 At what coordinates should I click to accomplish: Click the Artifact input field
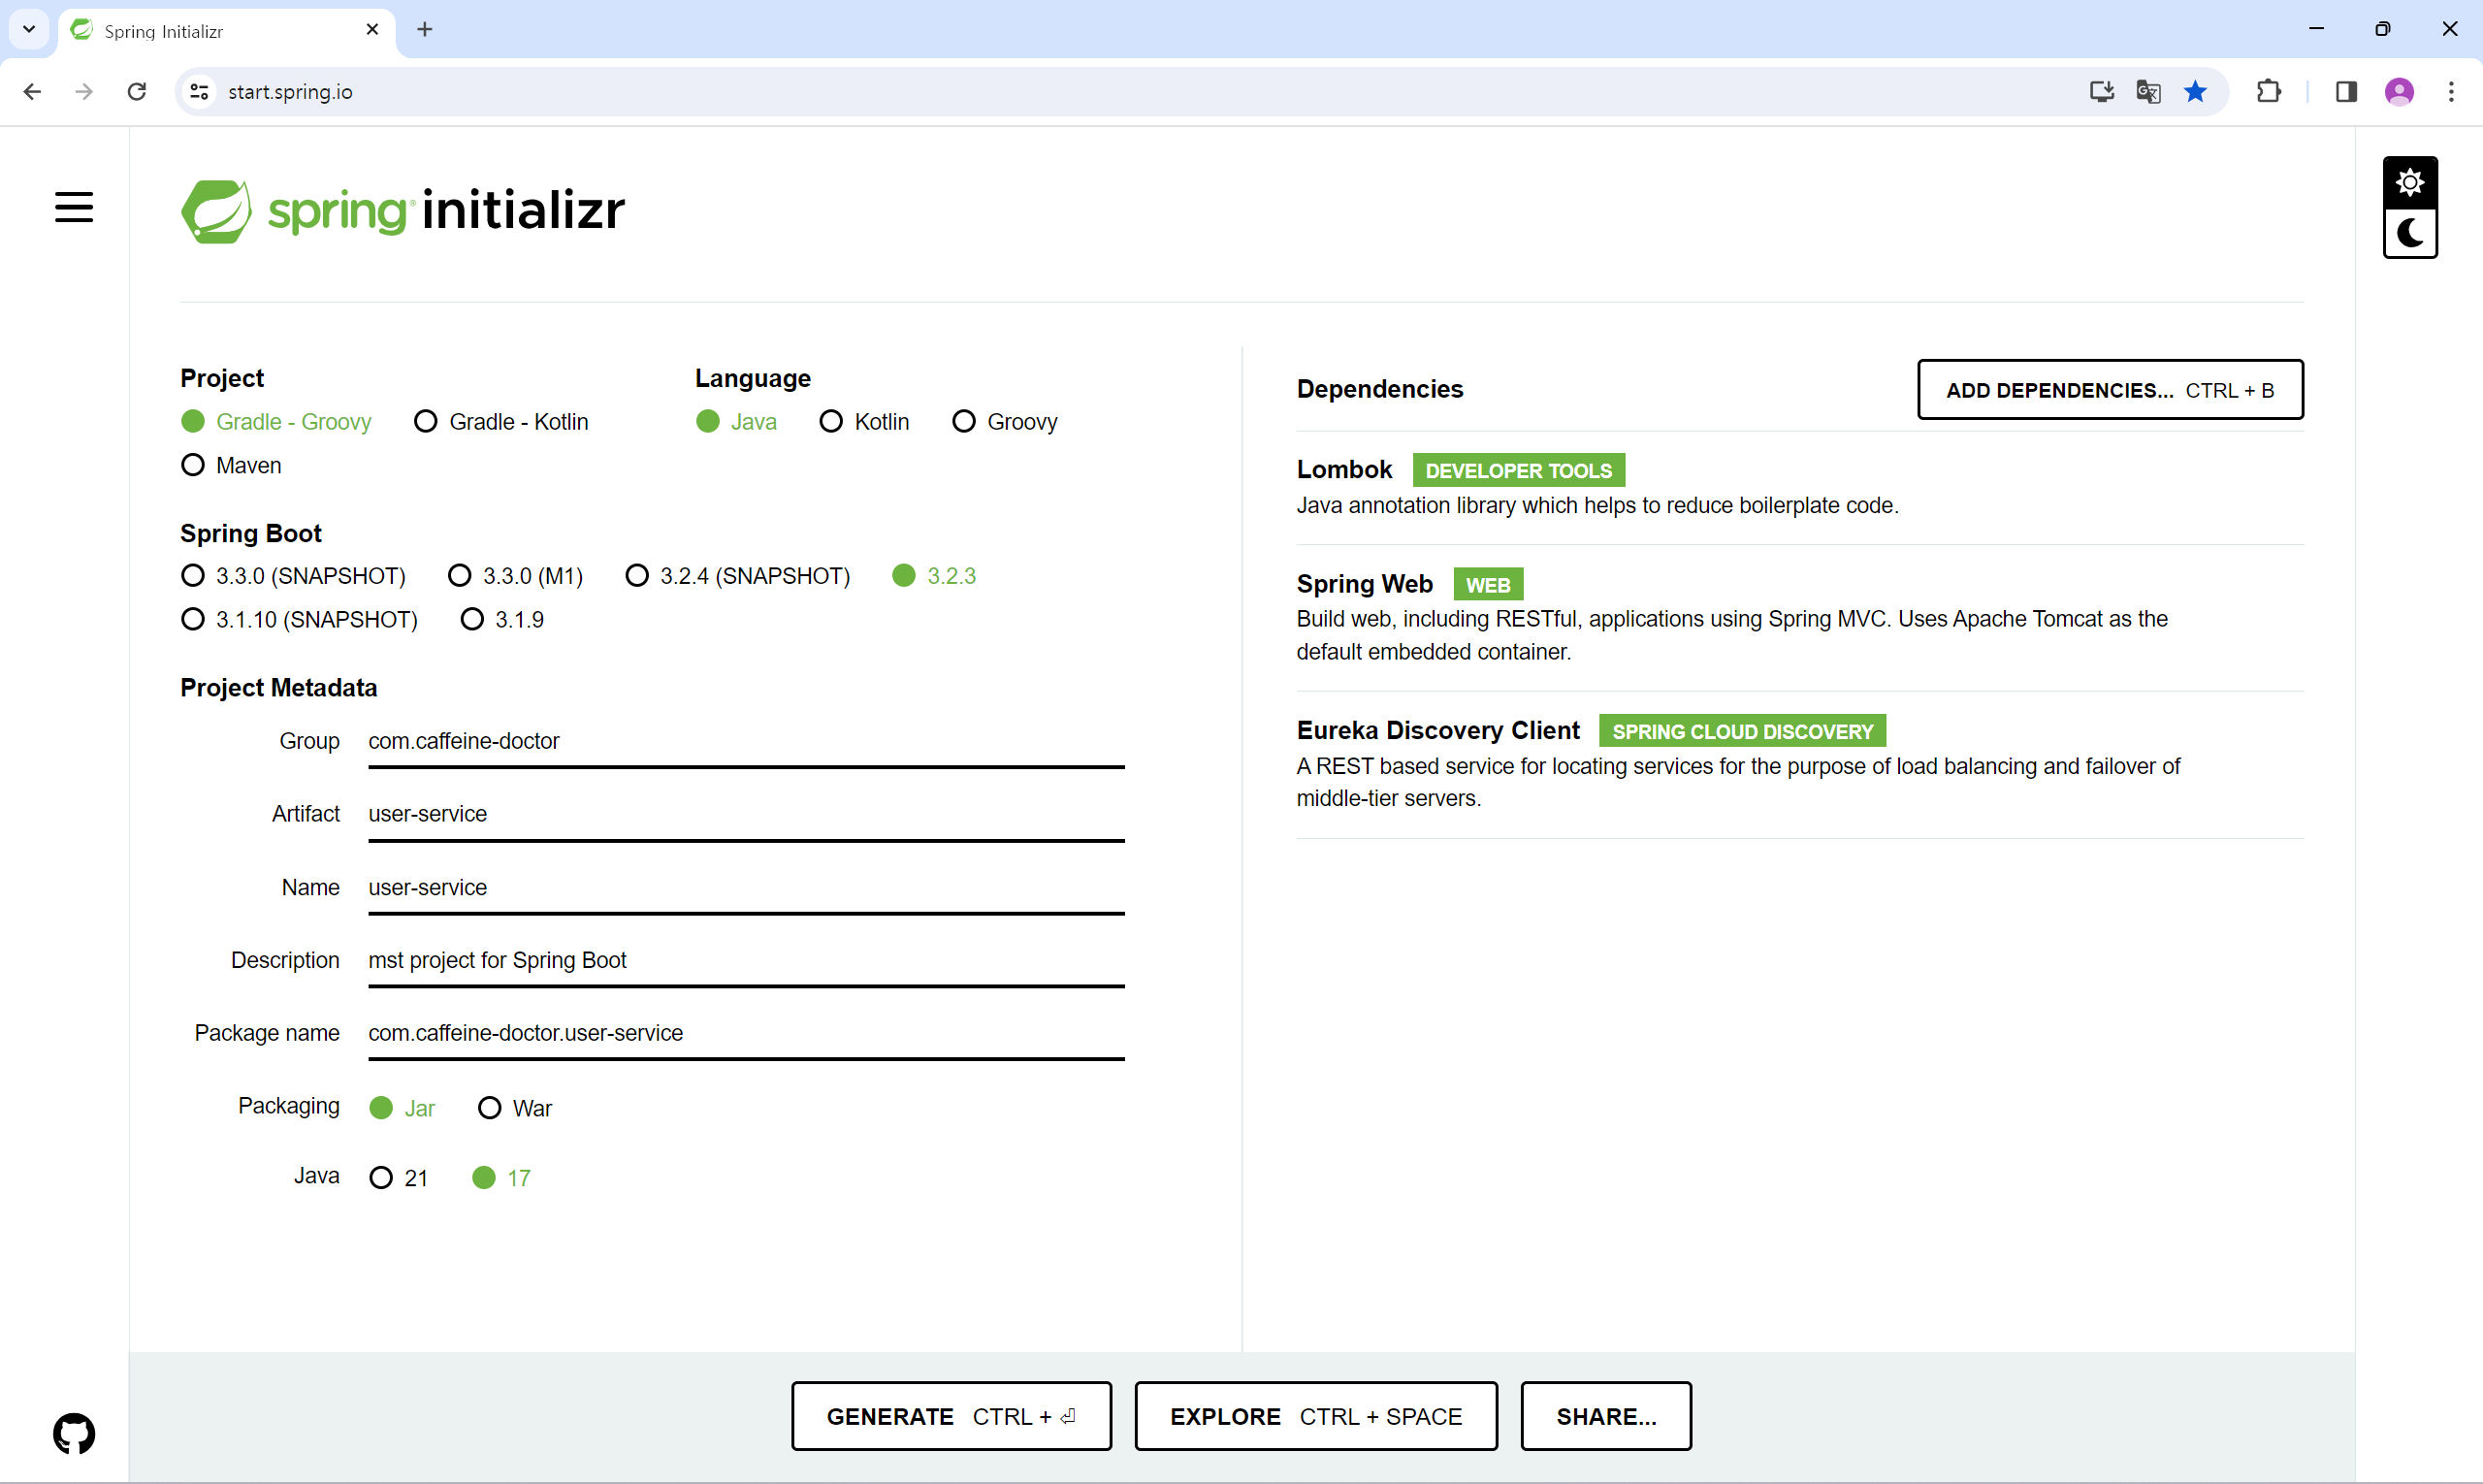[x=745, y=814]
